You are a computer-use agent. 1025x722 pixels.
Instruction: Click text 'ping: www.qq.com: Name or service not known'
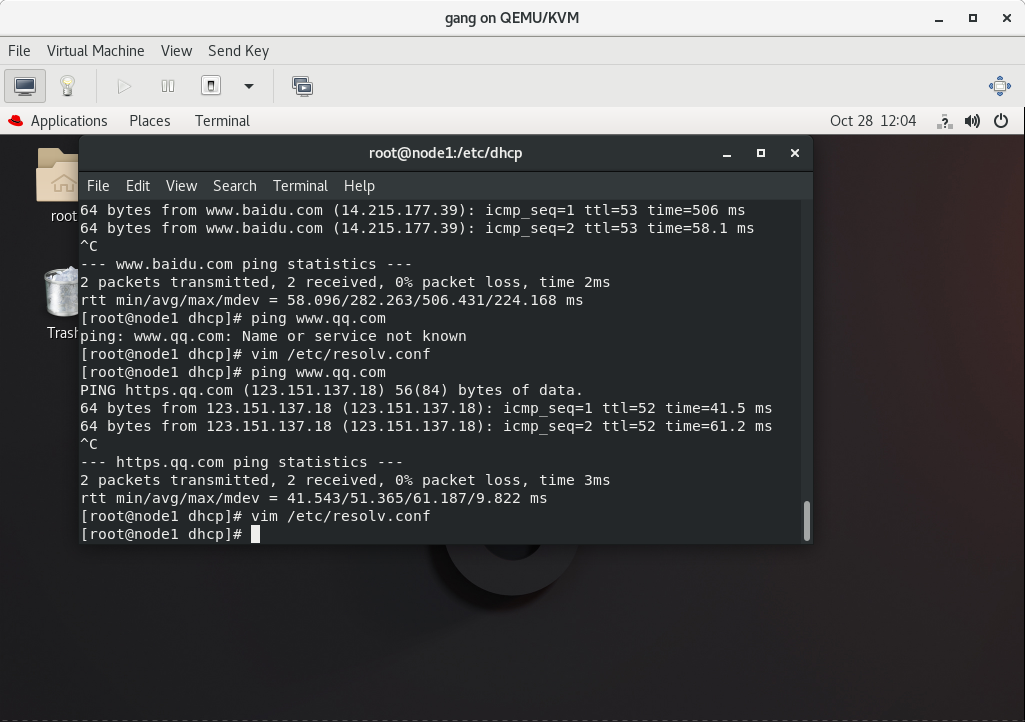(x=273, y=336)
